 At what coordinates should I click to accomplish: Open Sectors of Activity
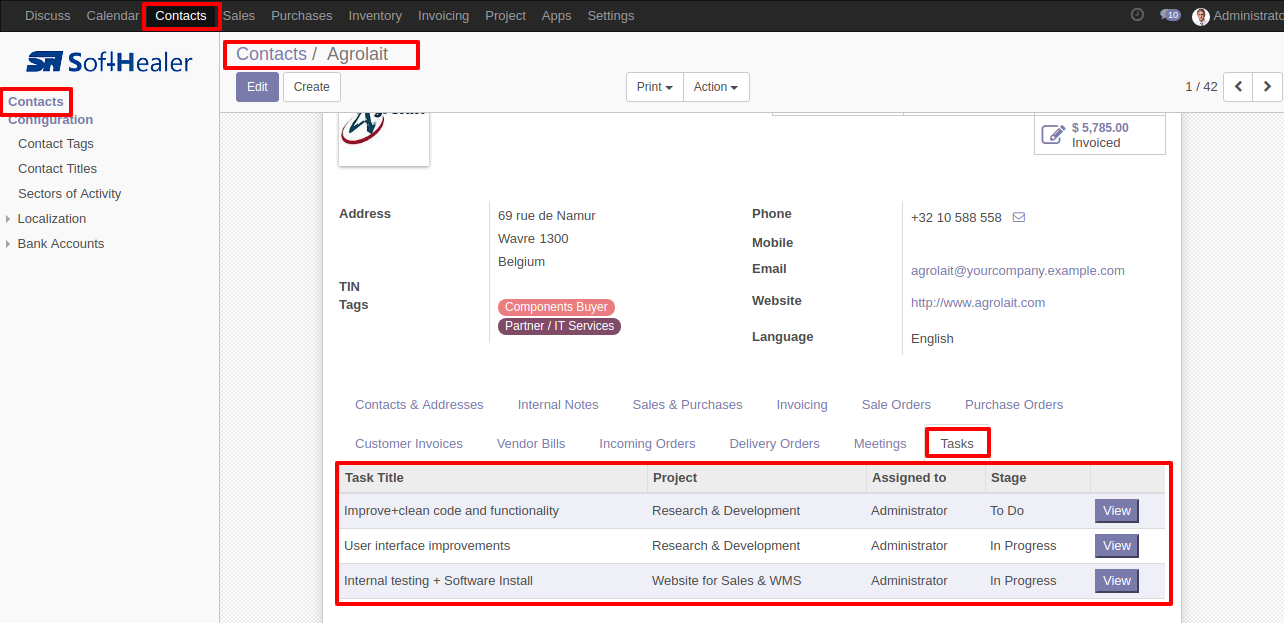point(70,194)
